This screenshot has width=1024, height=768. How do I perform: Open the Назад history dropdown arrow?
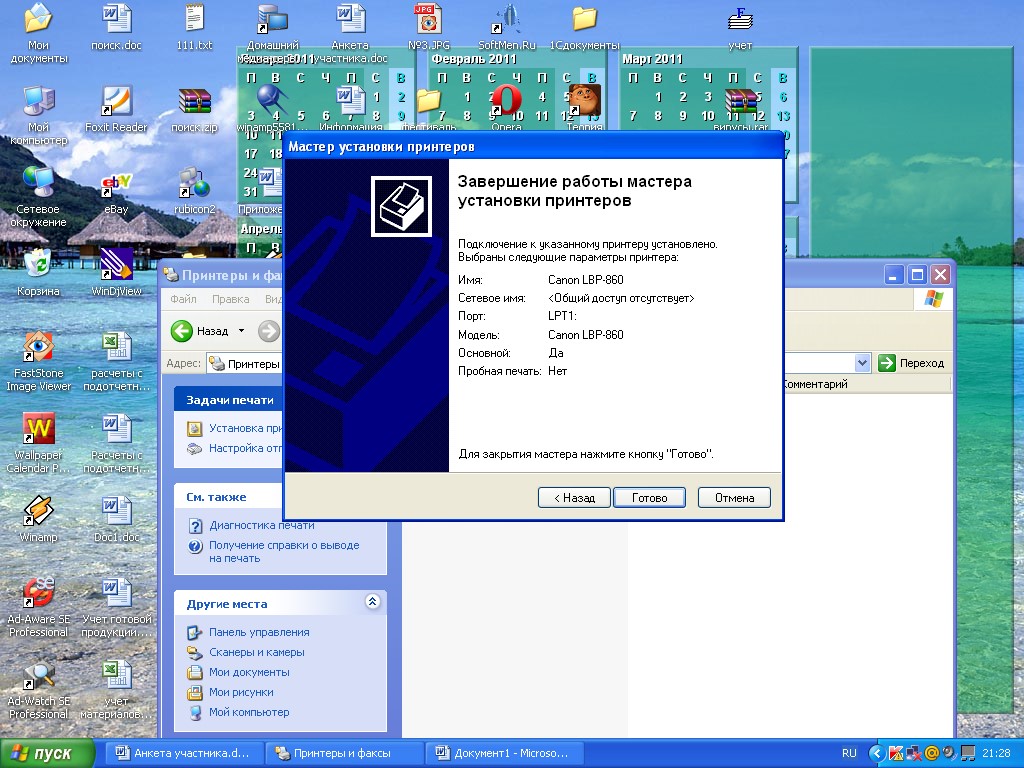pyautogui.click(x=241, y=331)
